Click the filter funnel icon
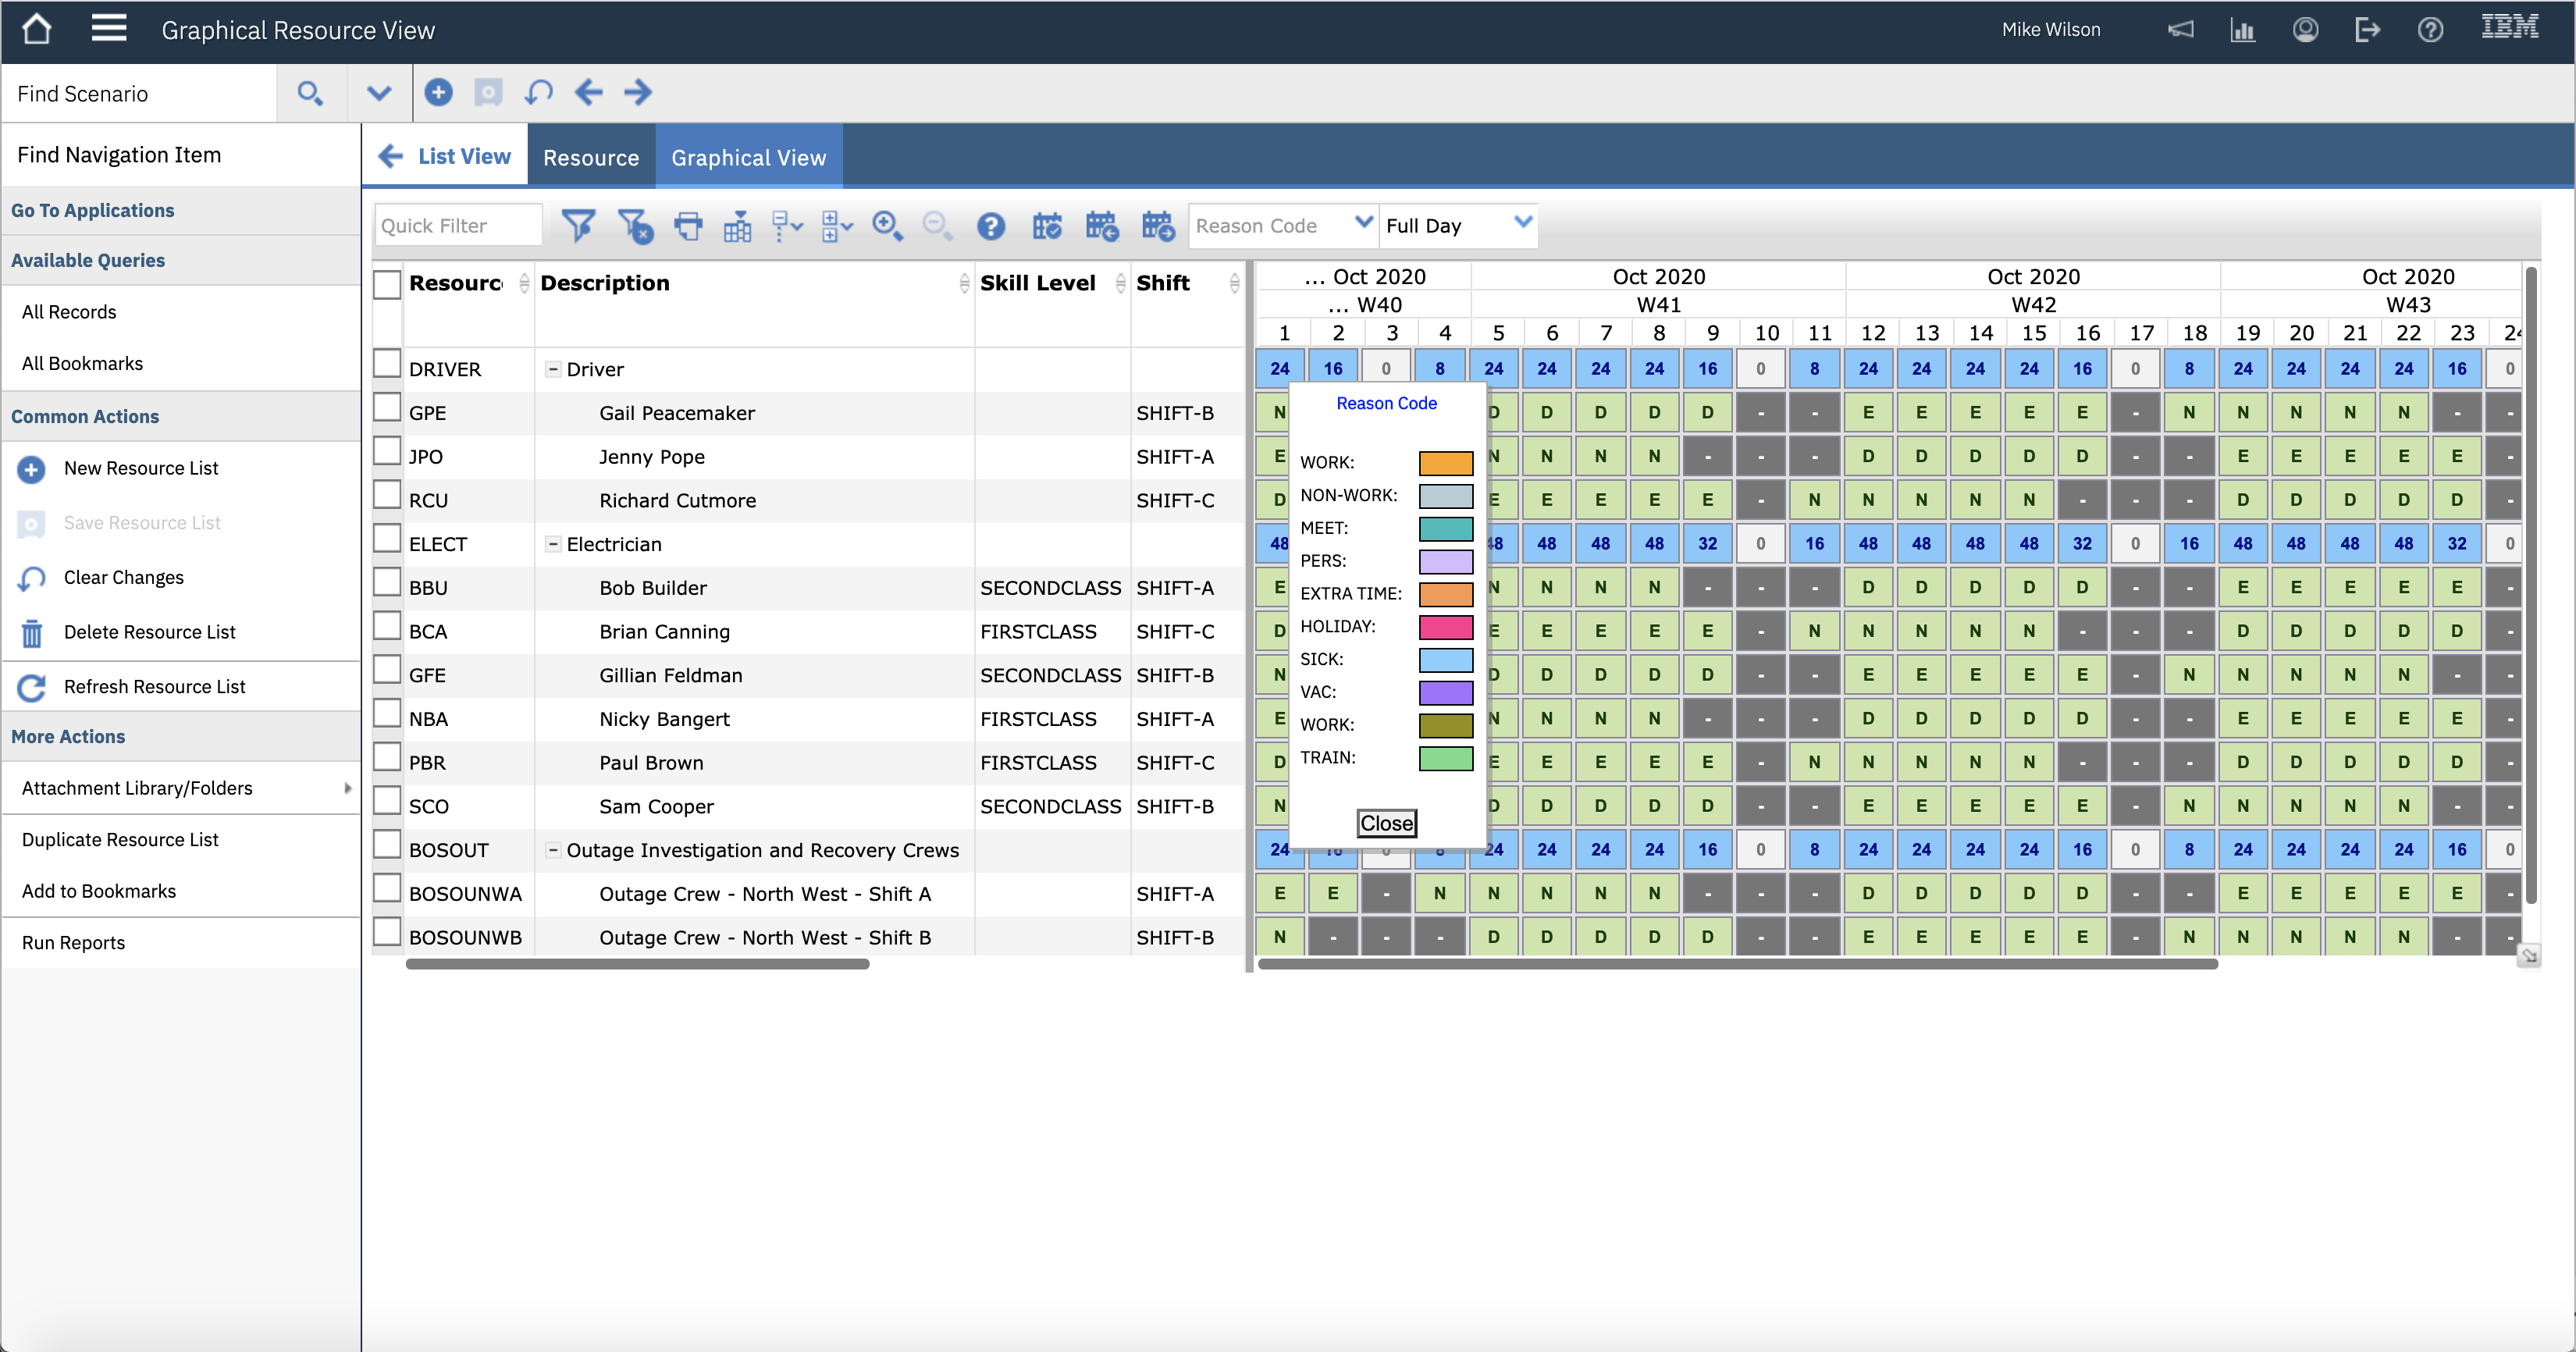This screenshot has height=1352, width=2576. 578,226
